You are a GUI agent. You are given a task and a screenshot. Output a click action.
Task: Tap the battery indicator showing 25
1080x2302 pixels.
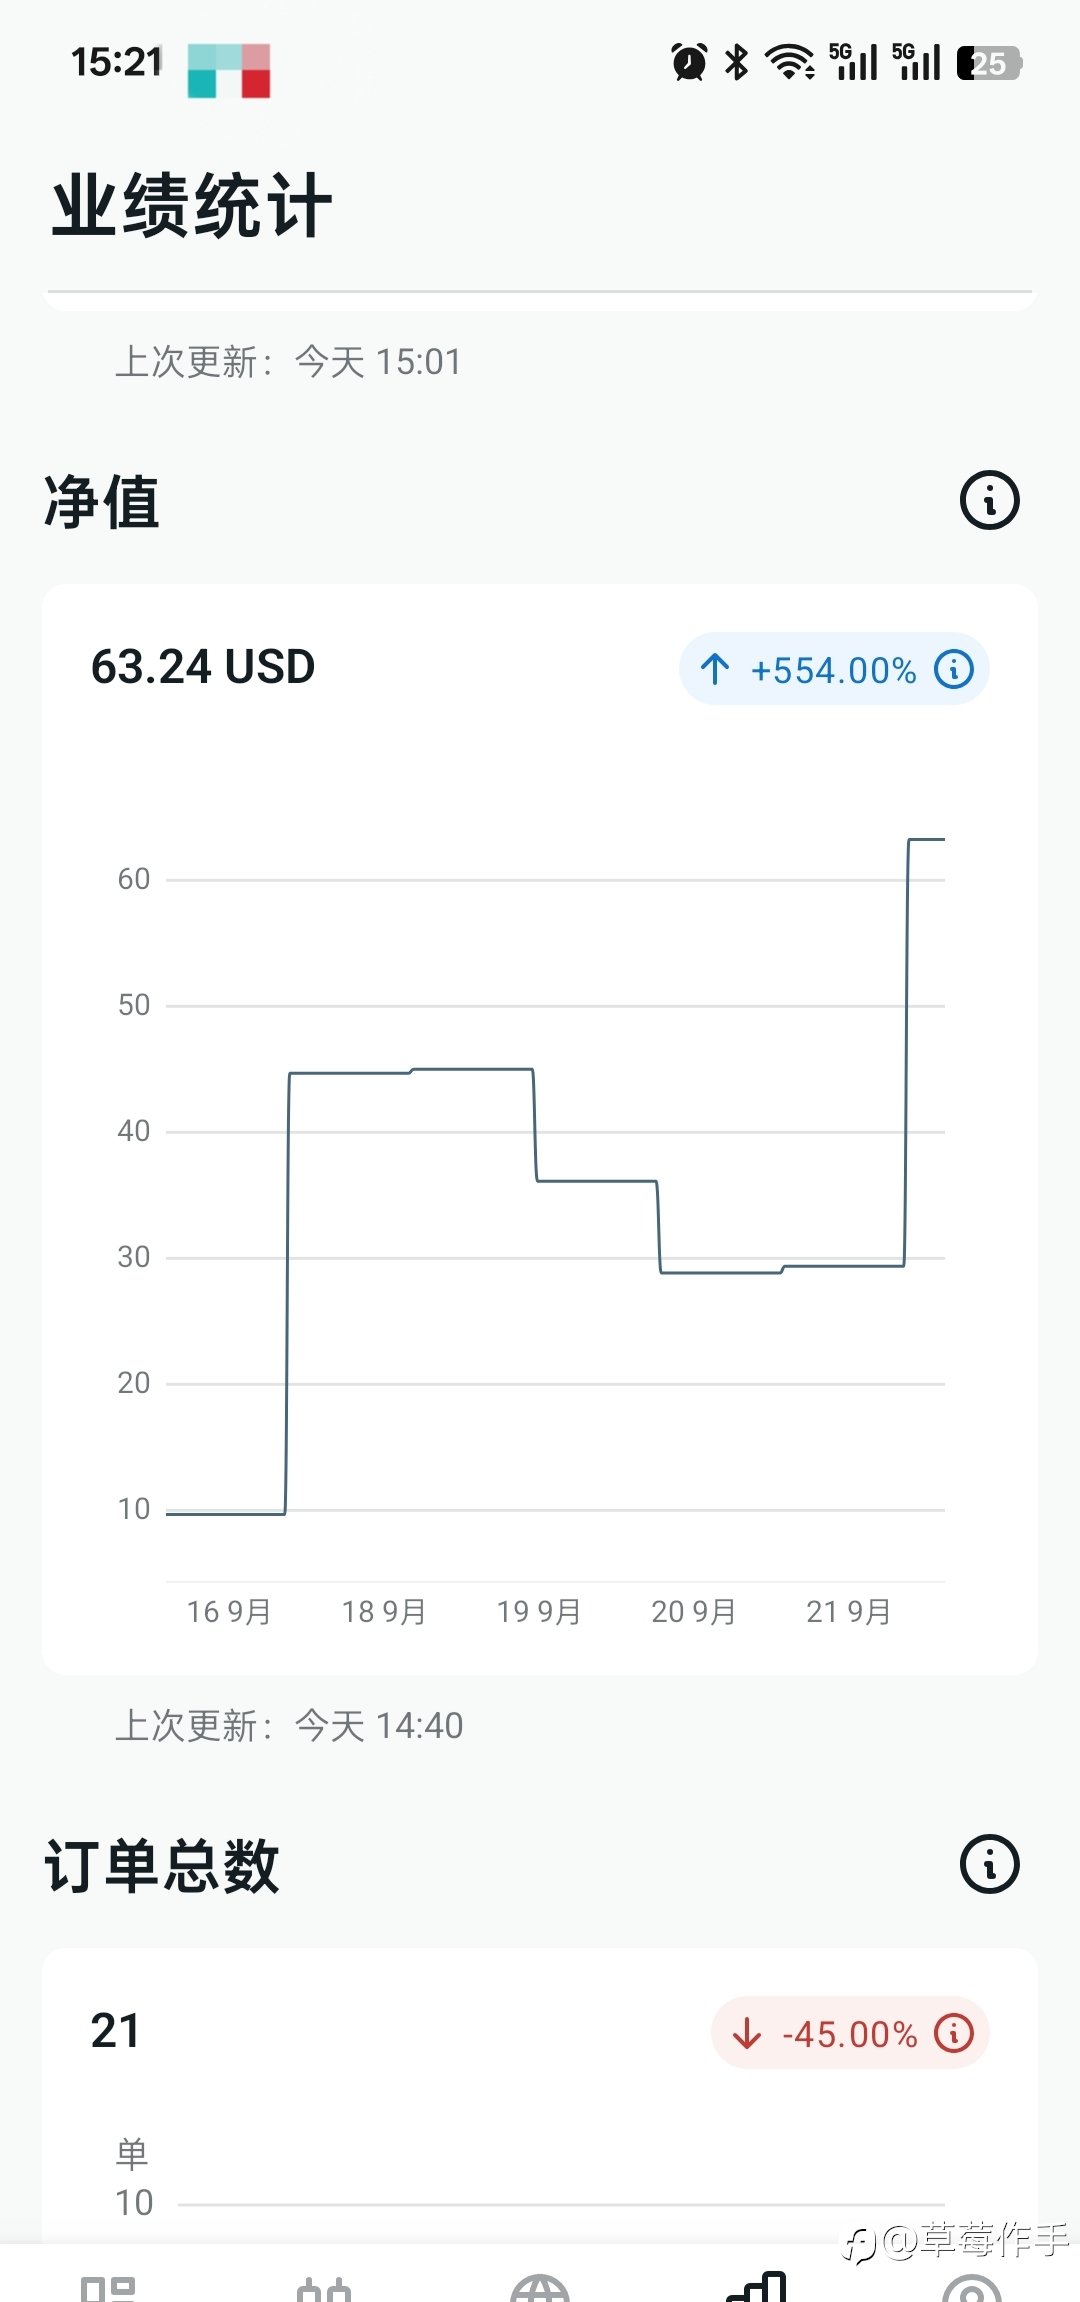point(989,63)
